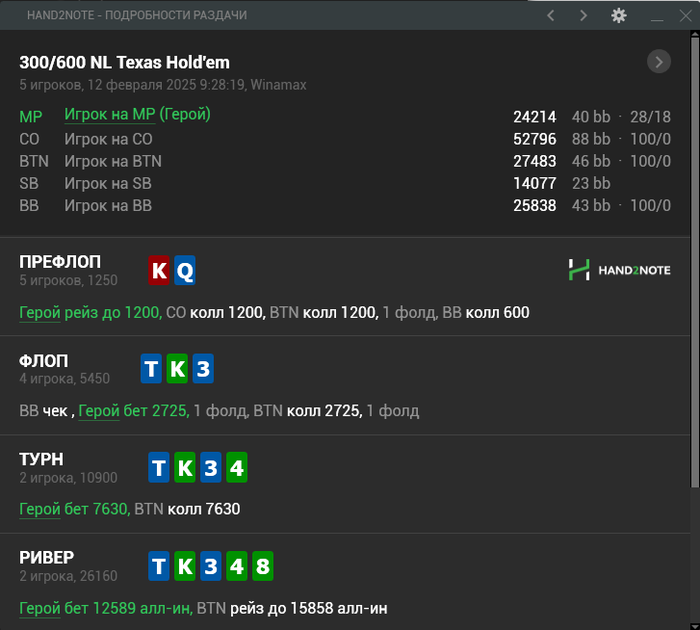
Task: Go to previous hand with left arrow
Action: (551, 16)
